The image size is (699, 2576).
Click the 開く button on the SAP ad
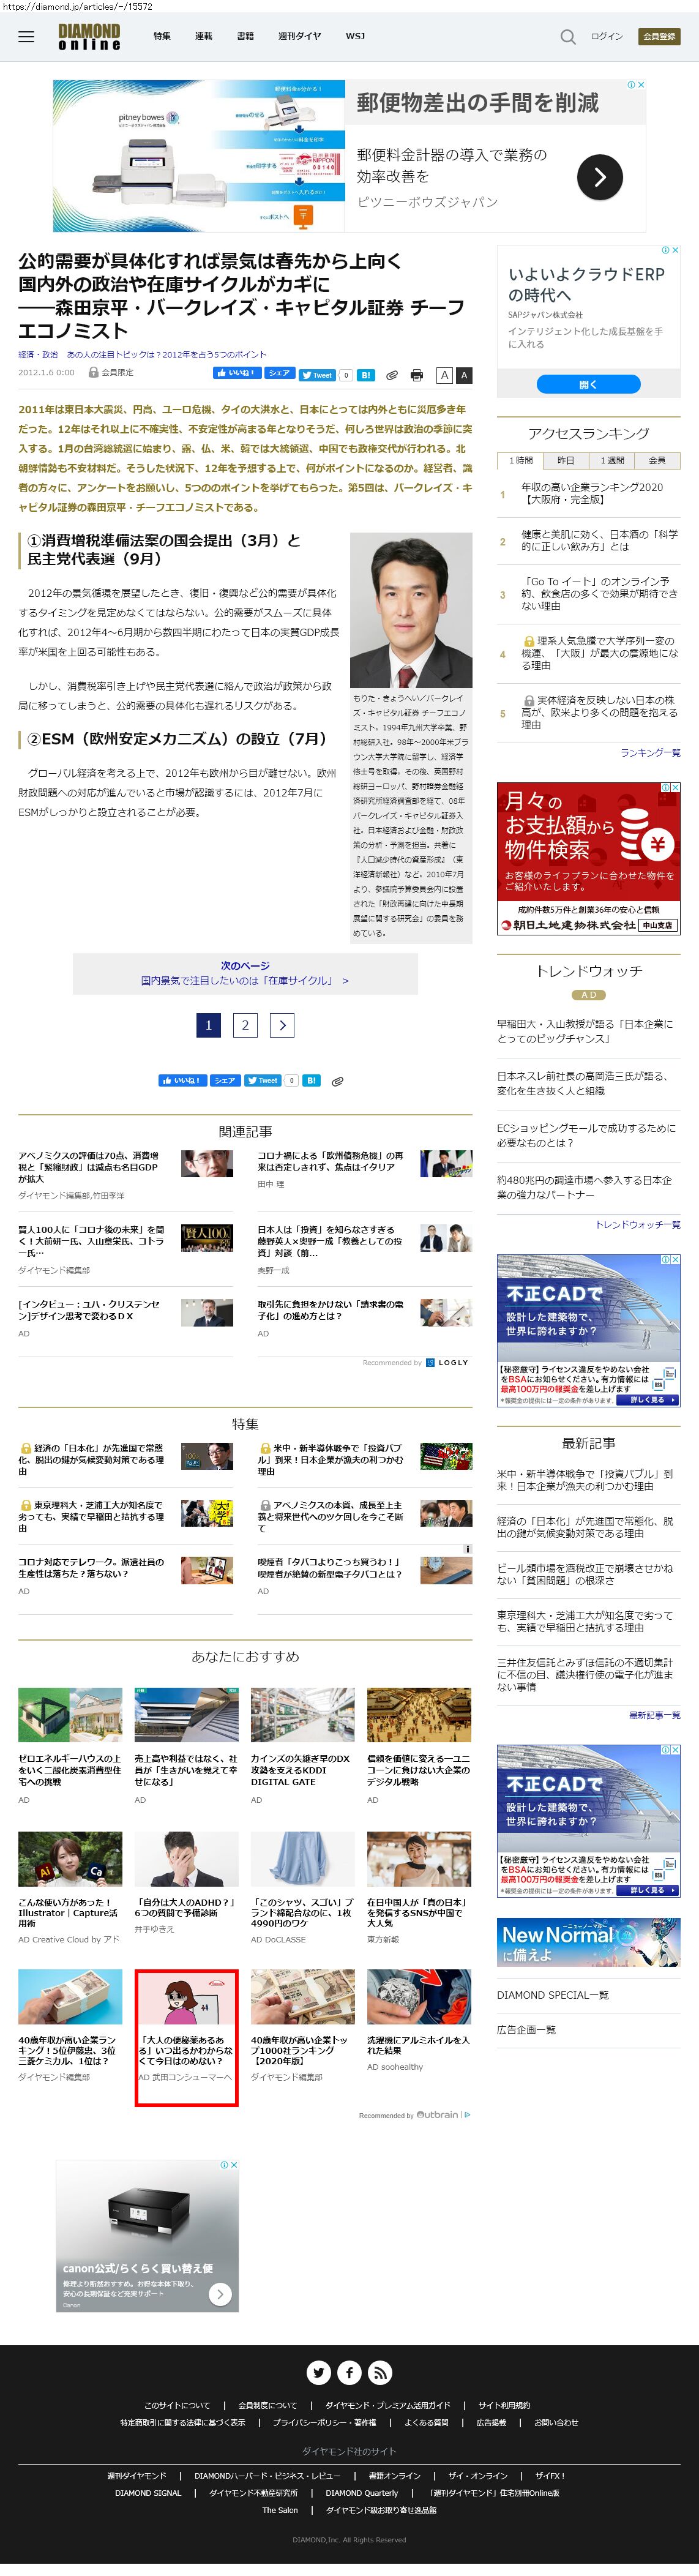coord(588,384)
